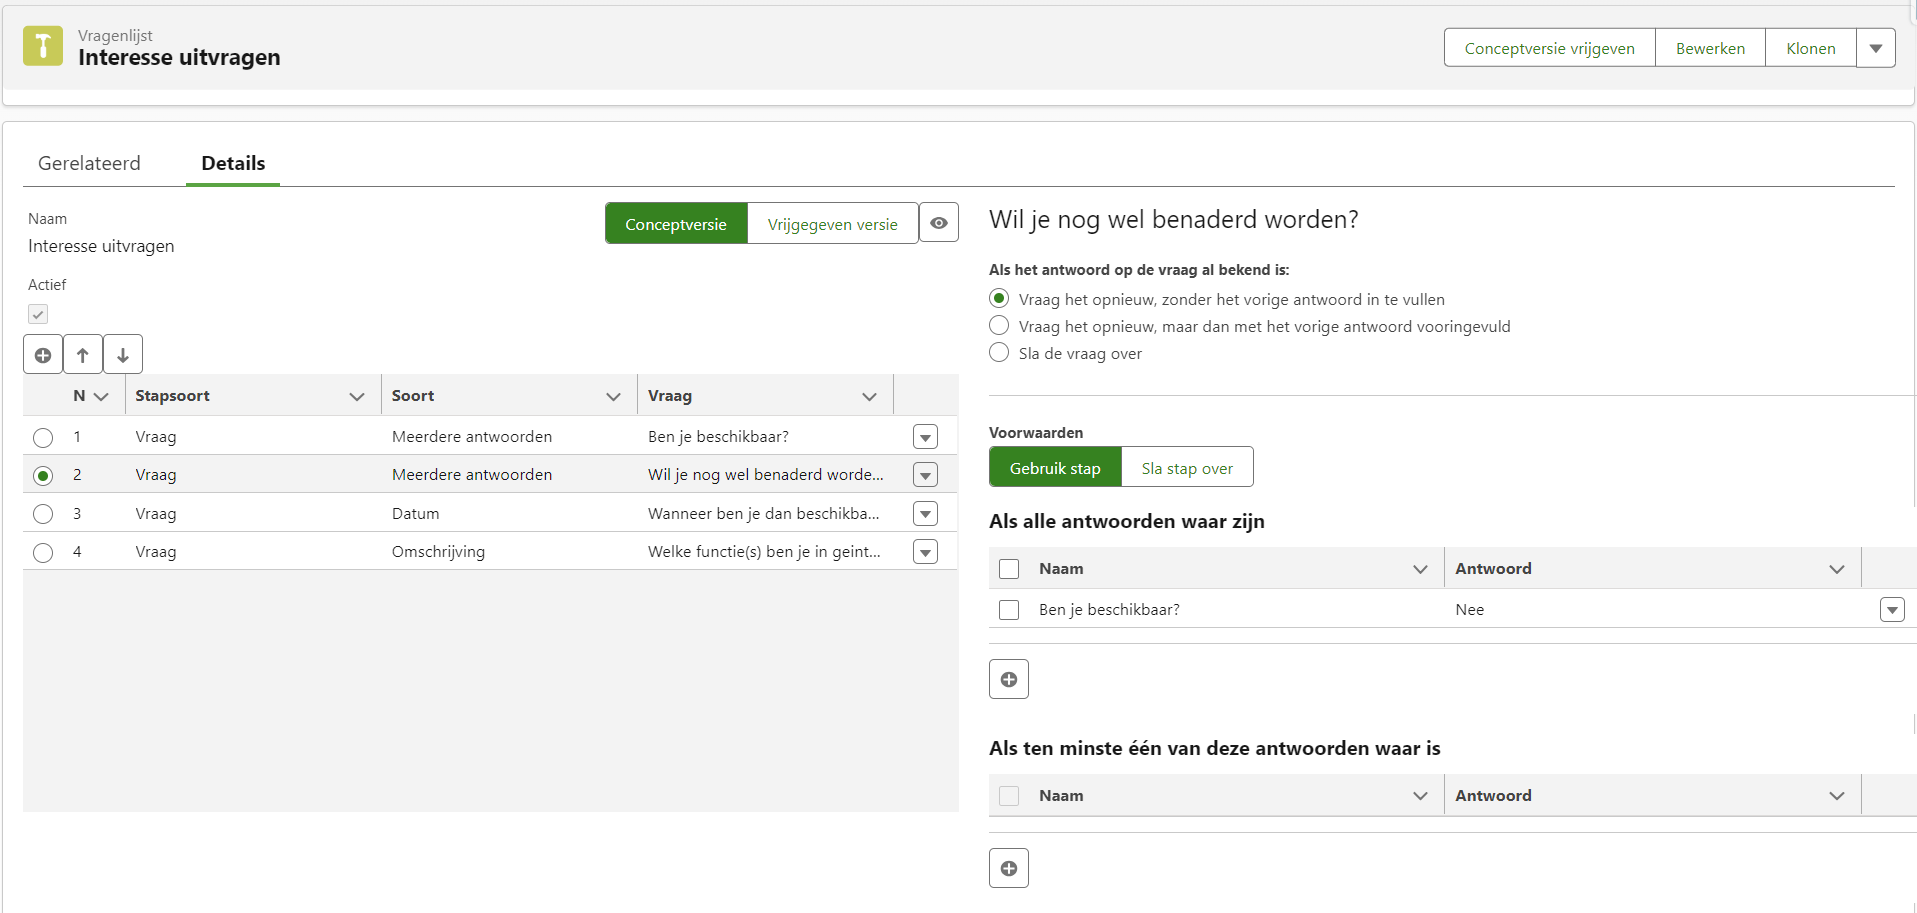
Task: Choose 'Sla stap over' condition button
Action: [1187, 468]
